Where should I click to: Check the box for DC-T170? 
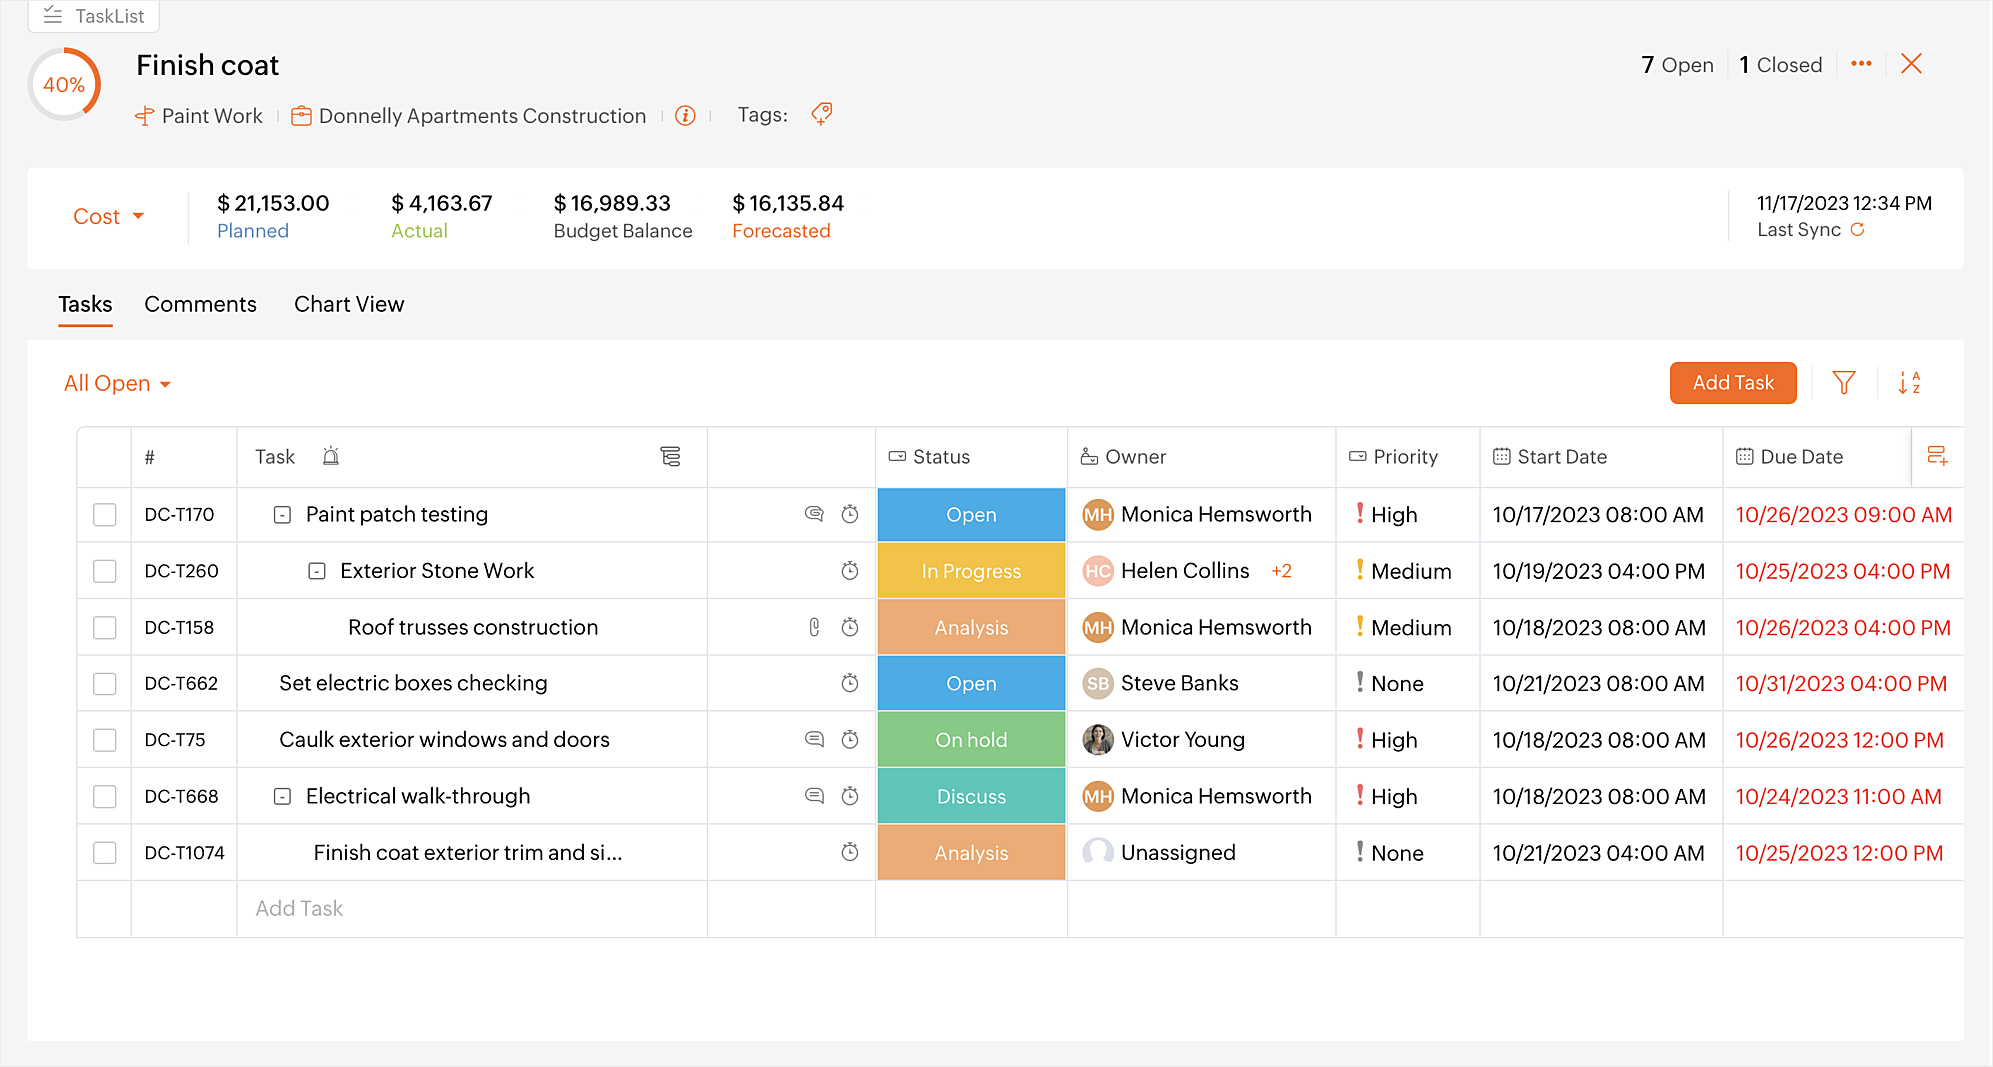(x=105, y=515)
